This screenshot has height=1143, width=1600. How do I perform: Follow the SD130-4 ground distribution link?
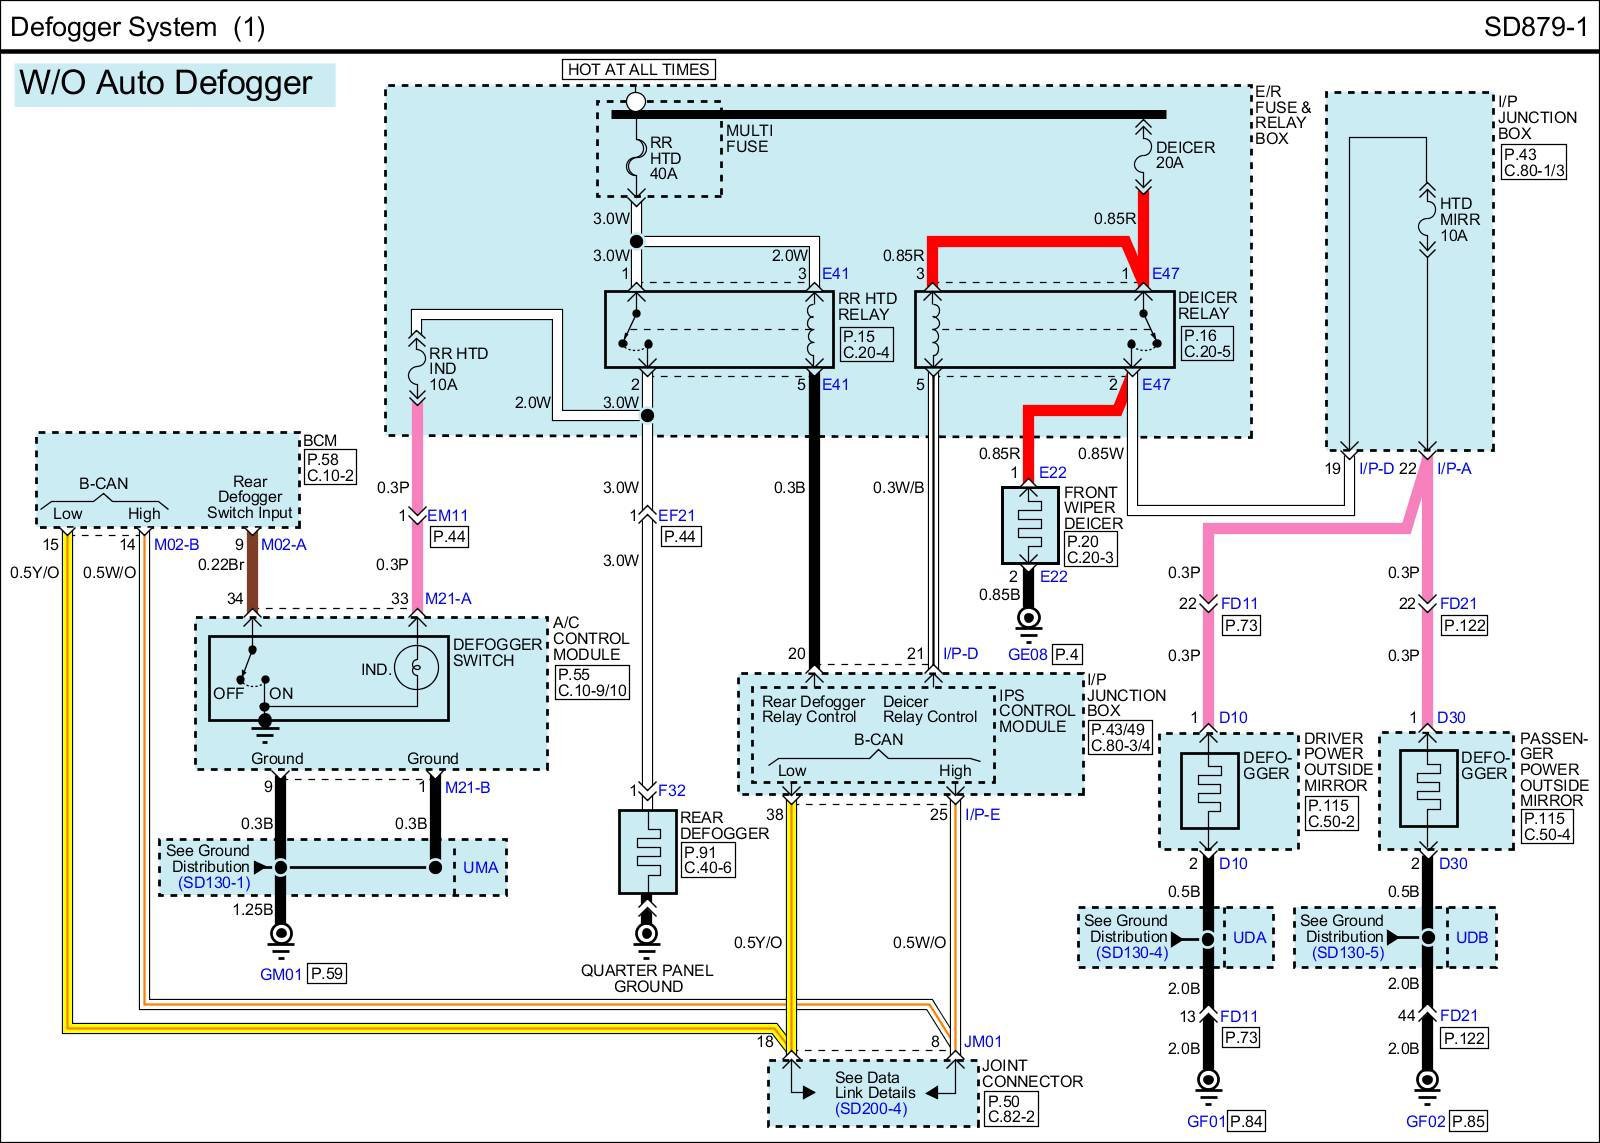coord(1131,953)
